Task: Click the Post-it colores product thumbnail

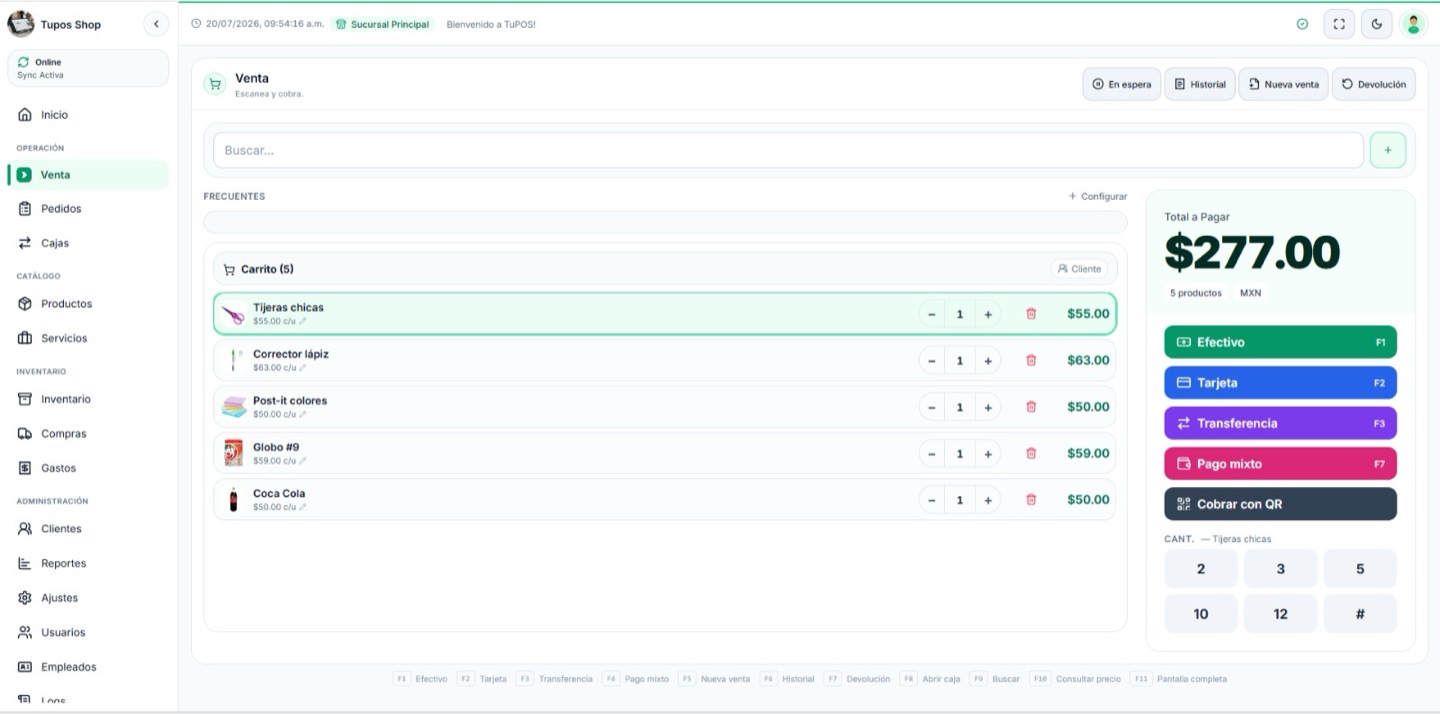Action: [234, 407]
